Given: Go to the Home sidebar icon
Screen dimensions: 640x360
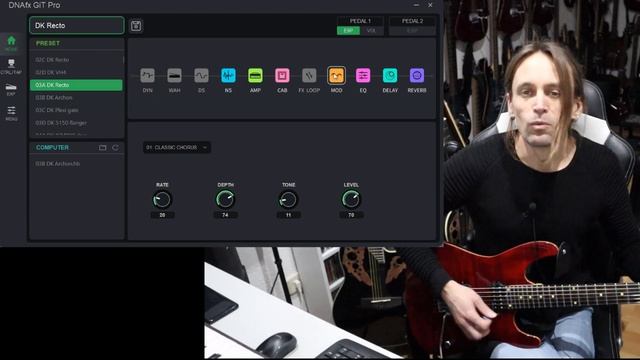Looking at the screenshot, I should 11,43.
